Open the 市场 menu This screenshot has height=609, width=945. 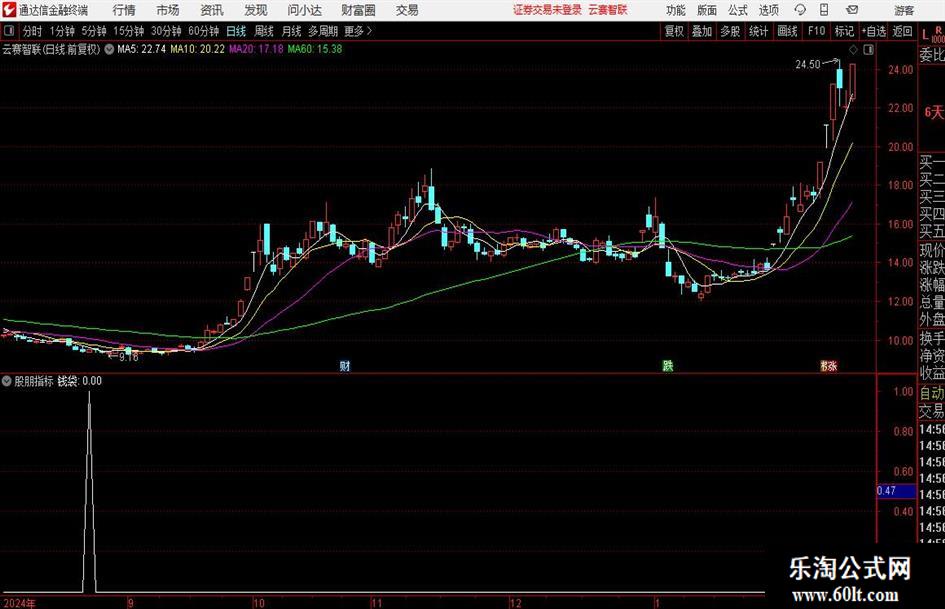pos(168,10)
